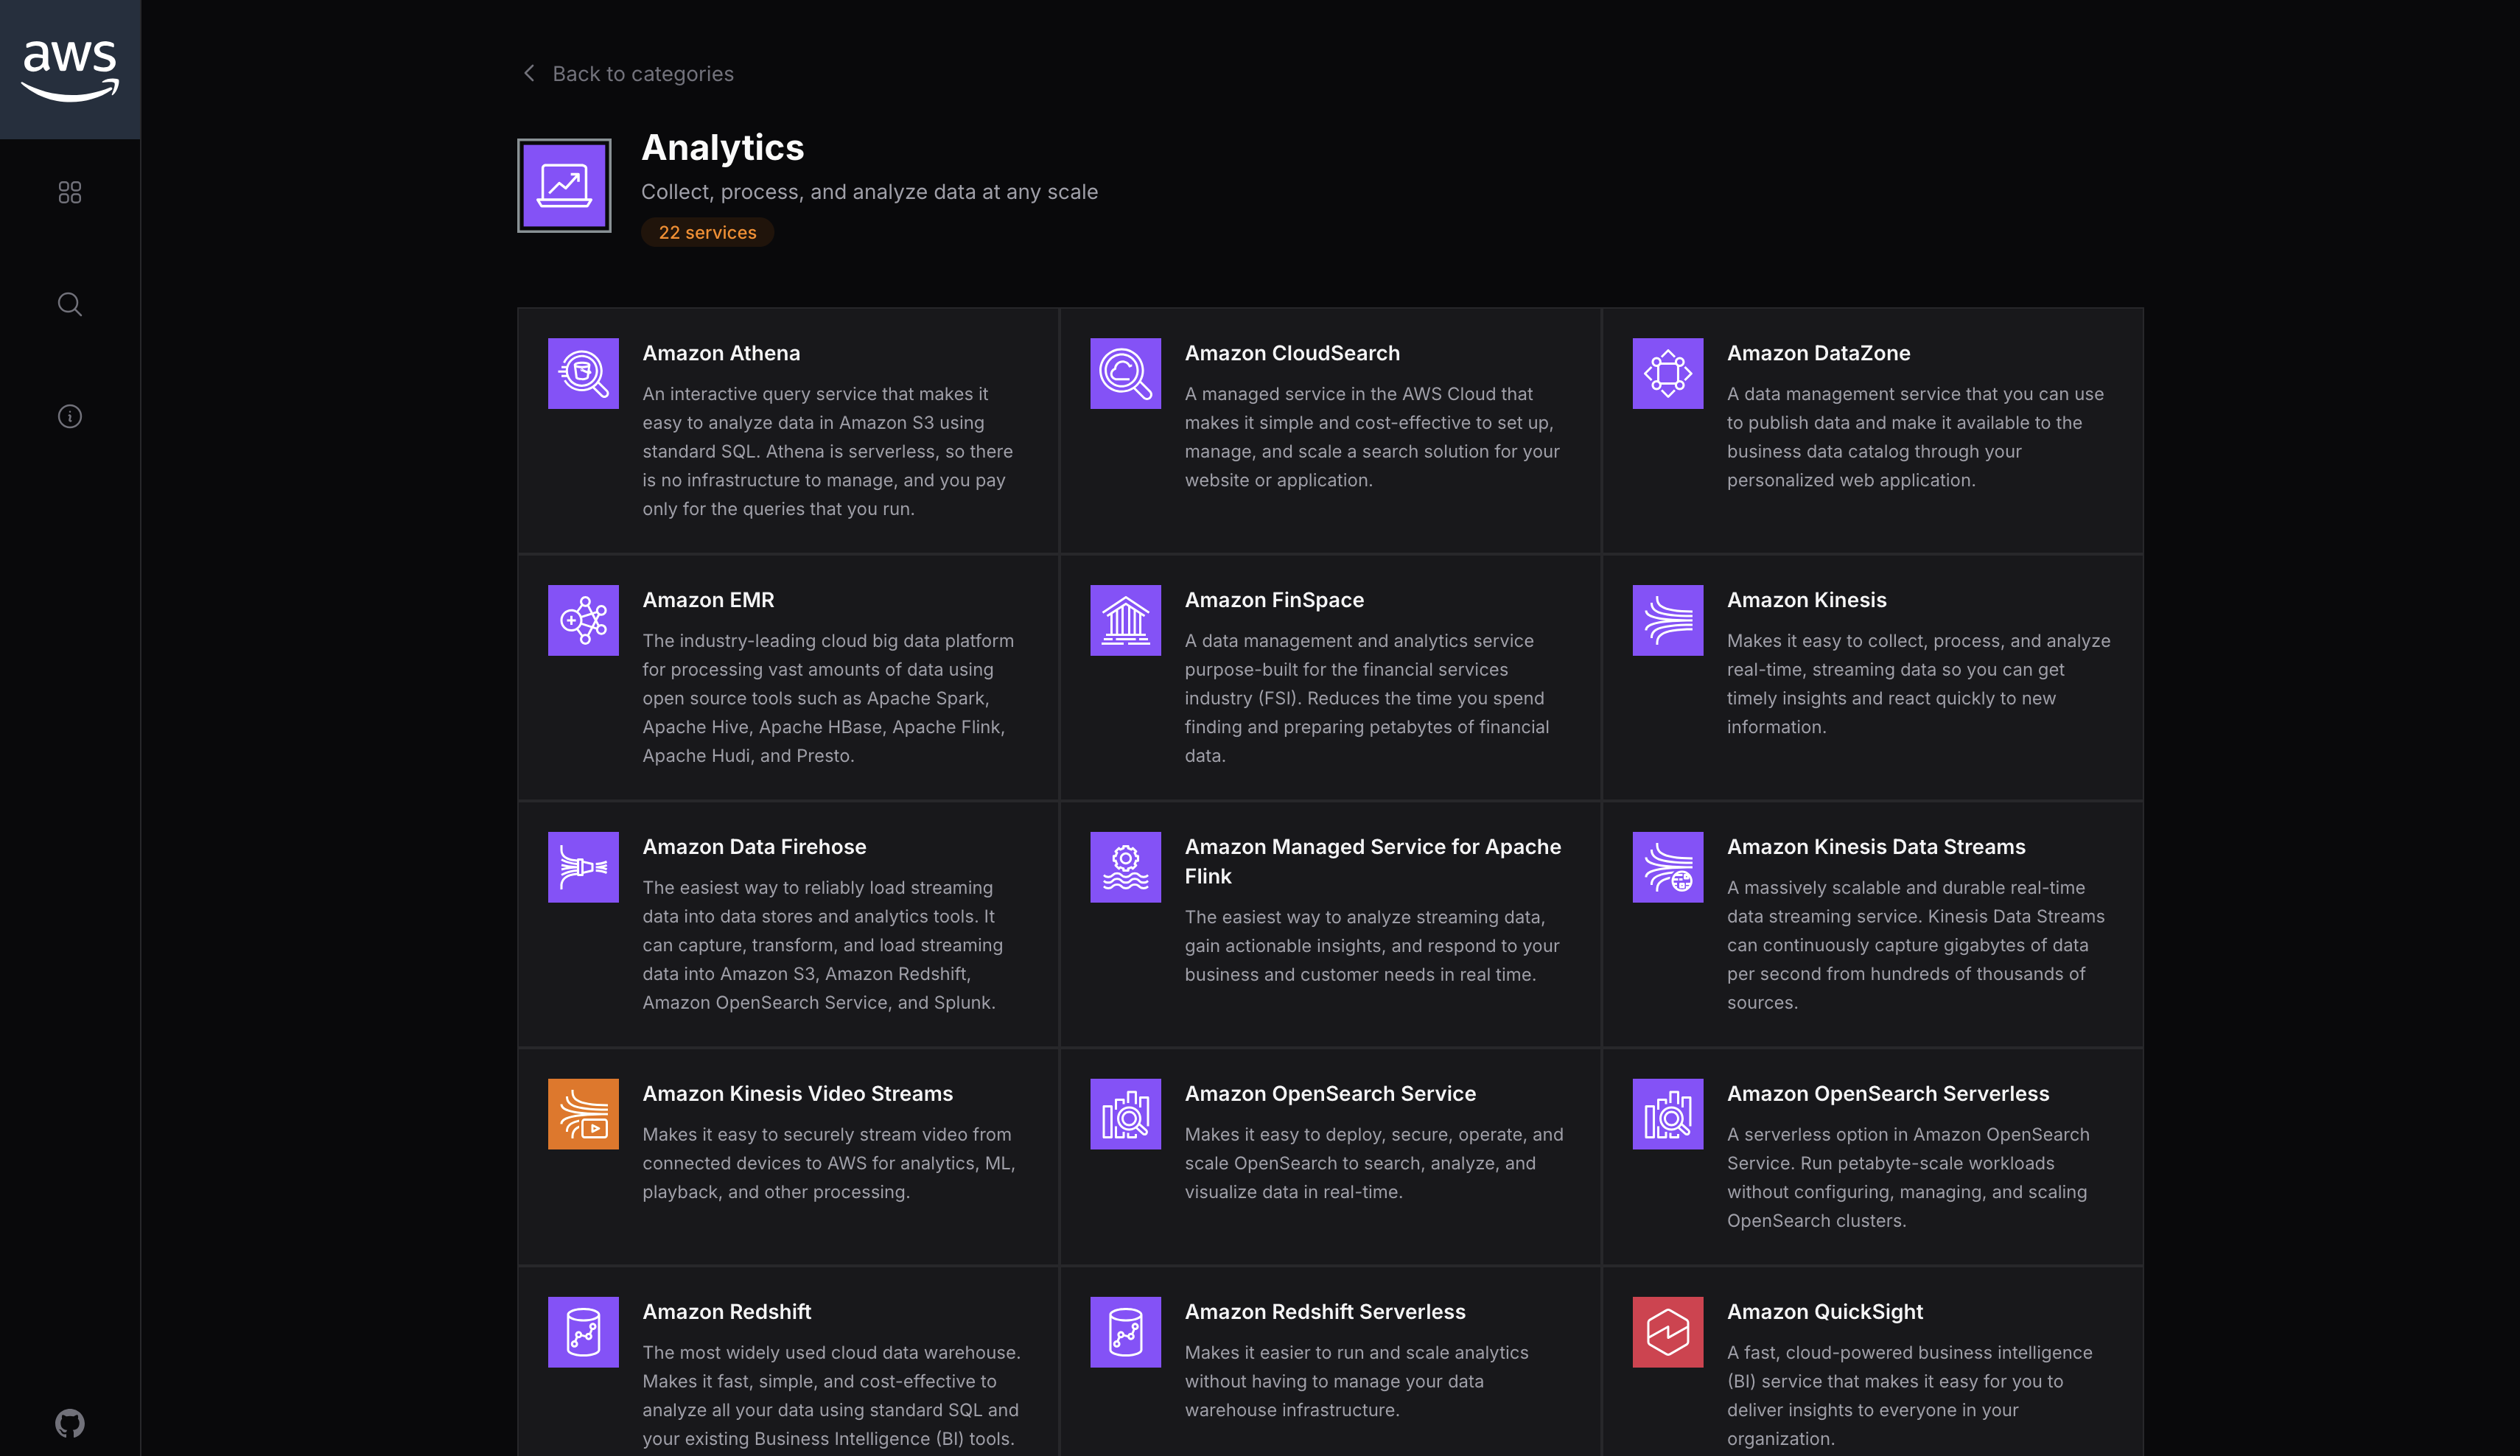This screenshot has width=2520, height=1456.
Task: Click the Analytics page heading
Action: click(x=722, y=147)
